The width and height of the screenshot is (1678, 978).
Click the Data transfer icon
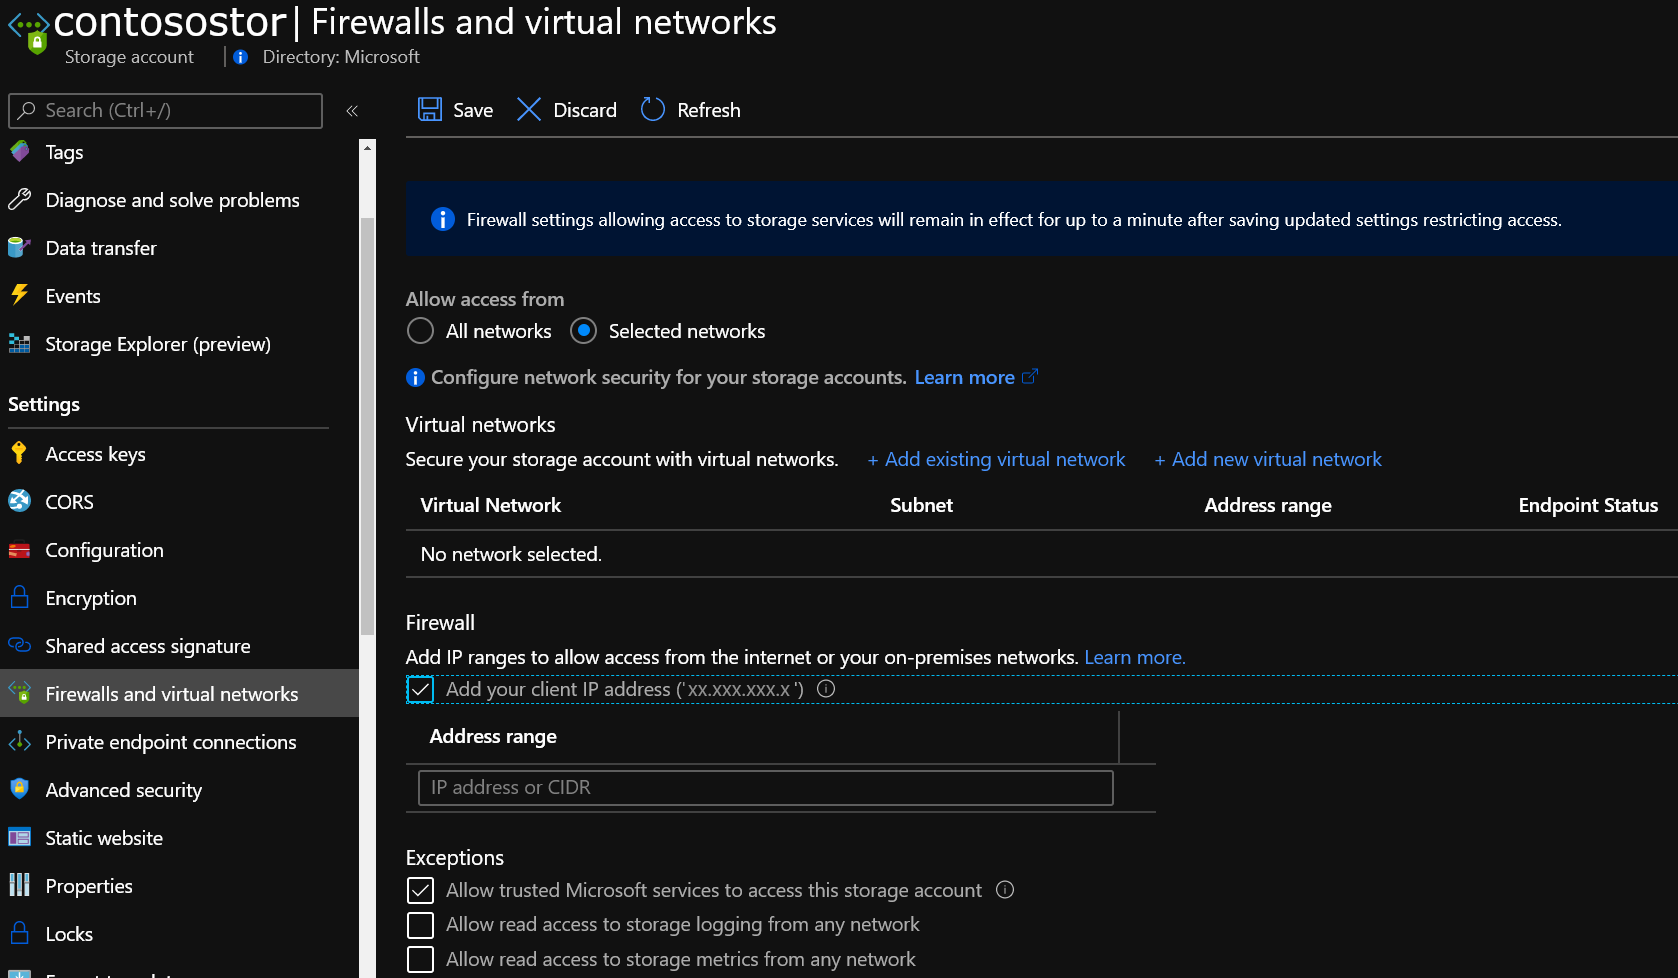click(20, 248)
